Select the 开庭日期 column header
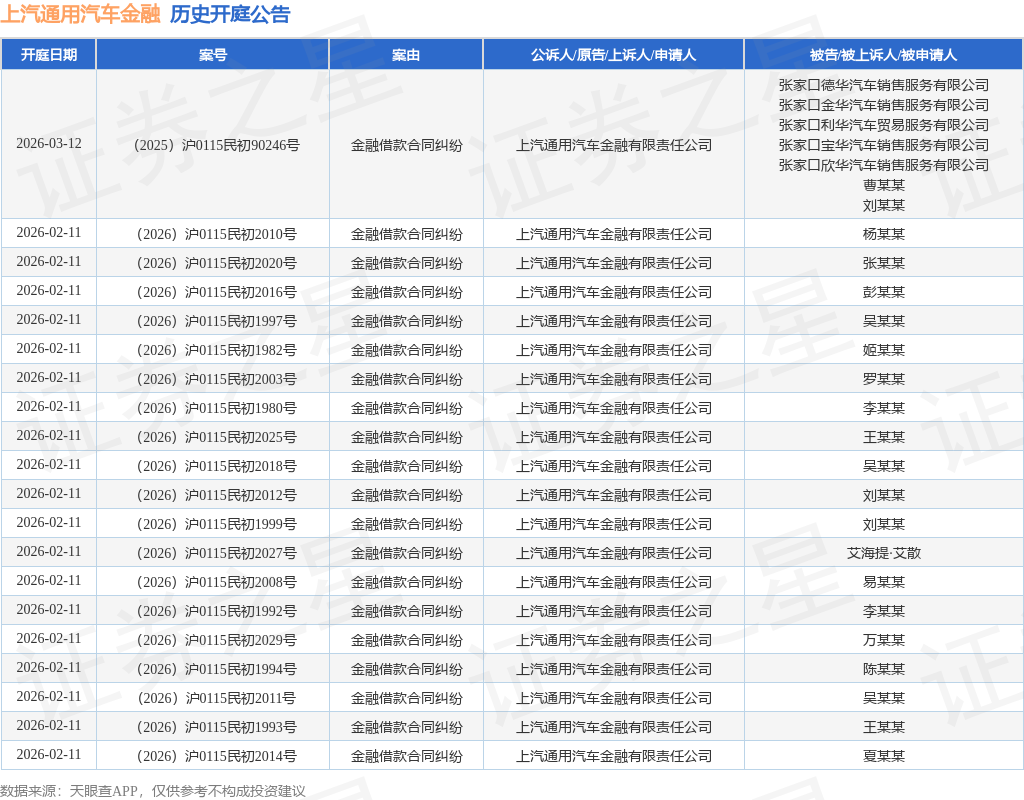The image size is (1024, 800). click(48, 55)
